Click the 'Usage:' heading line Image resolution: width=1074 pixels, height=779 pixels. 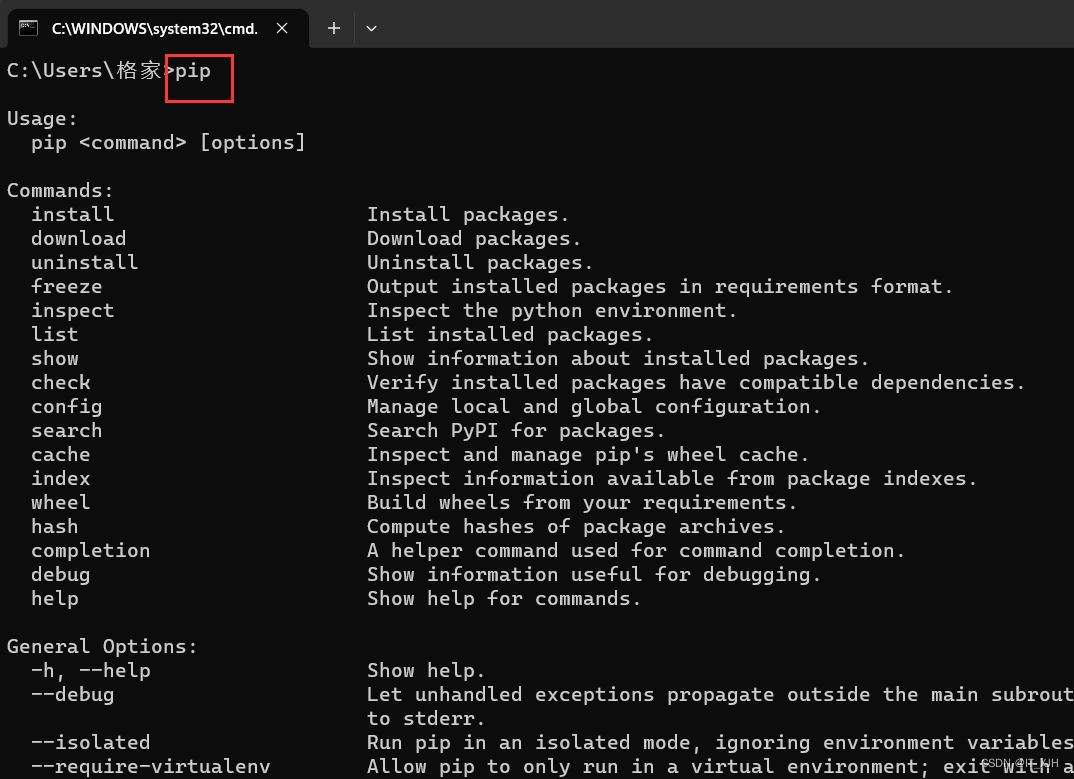[x=42, y=119]
